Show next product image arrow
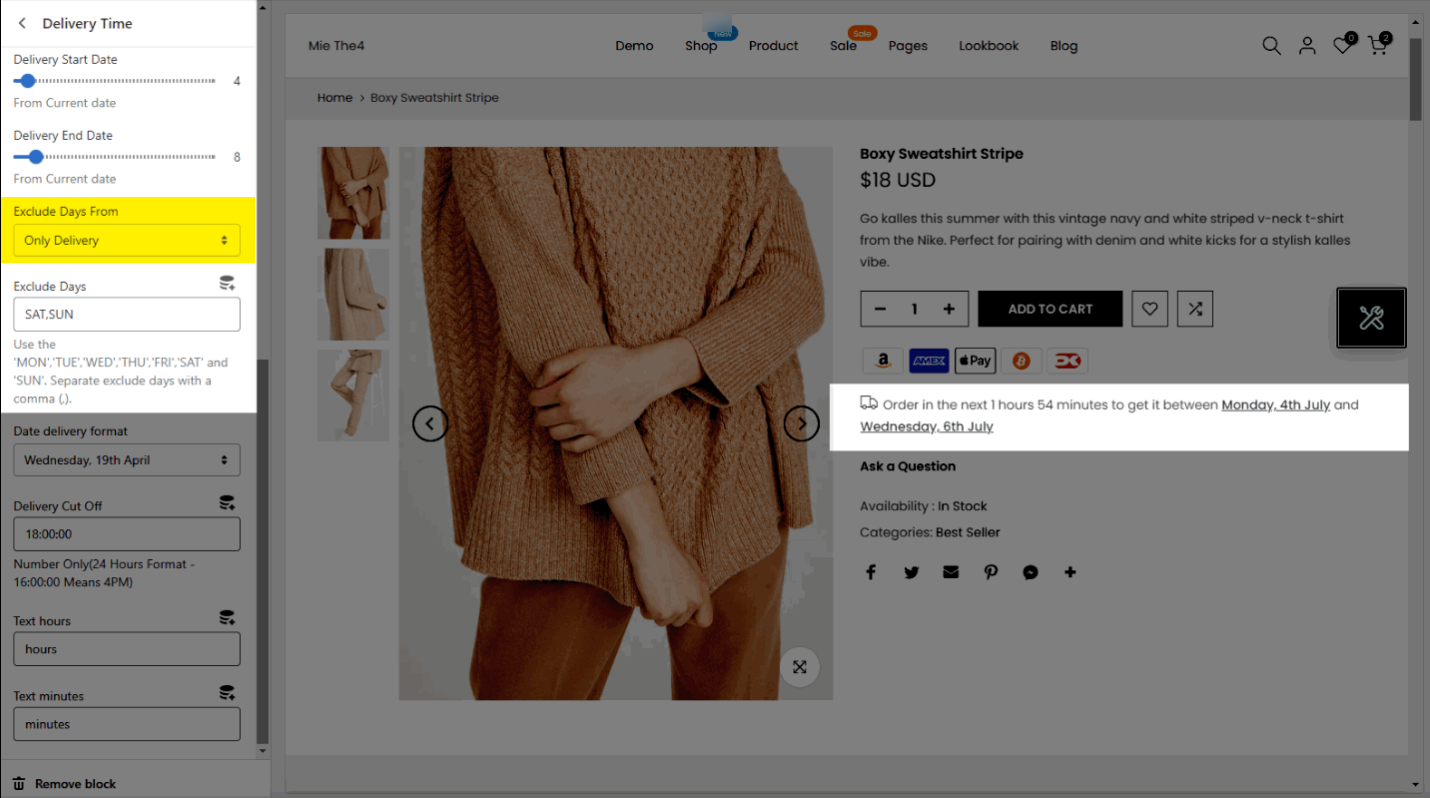 point(802,424)
